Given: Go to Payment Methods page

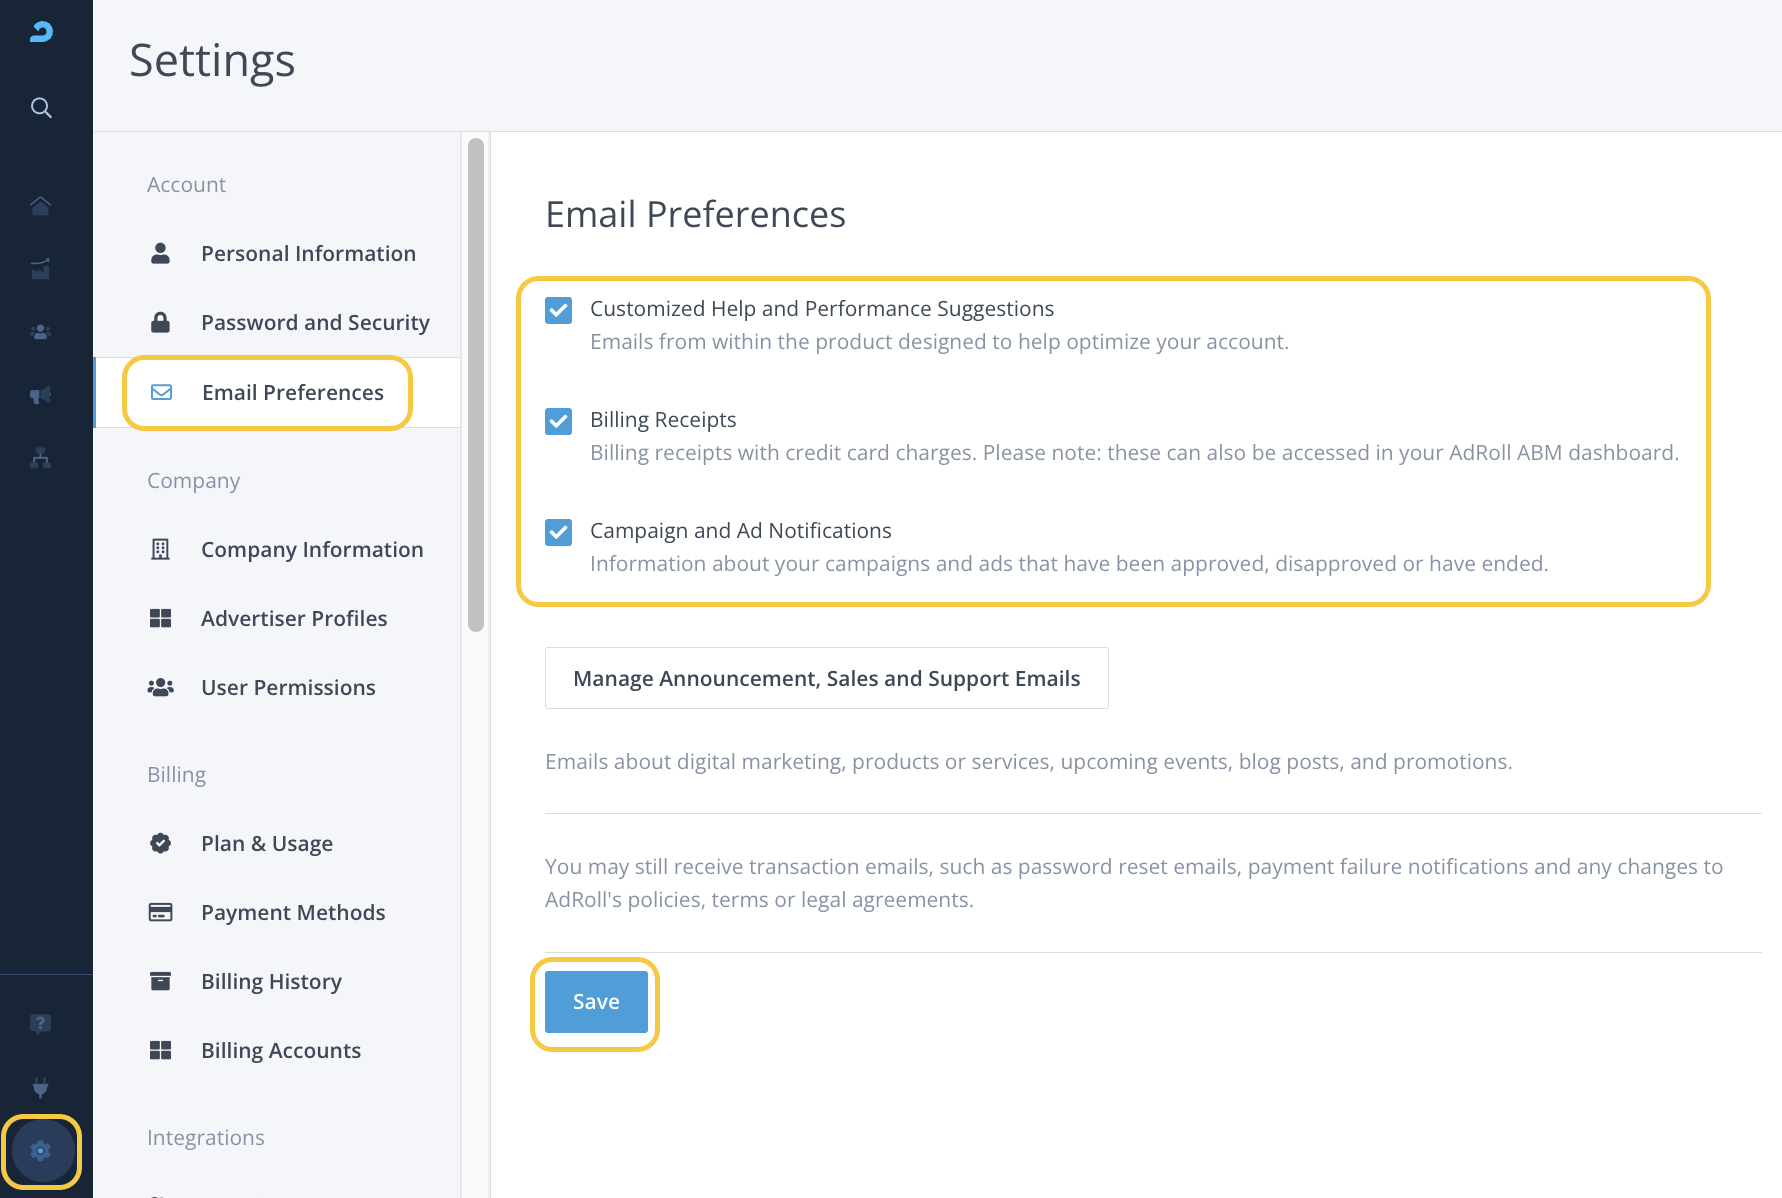Looking at the screenshot, I should tap(292, 913).
